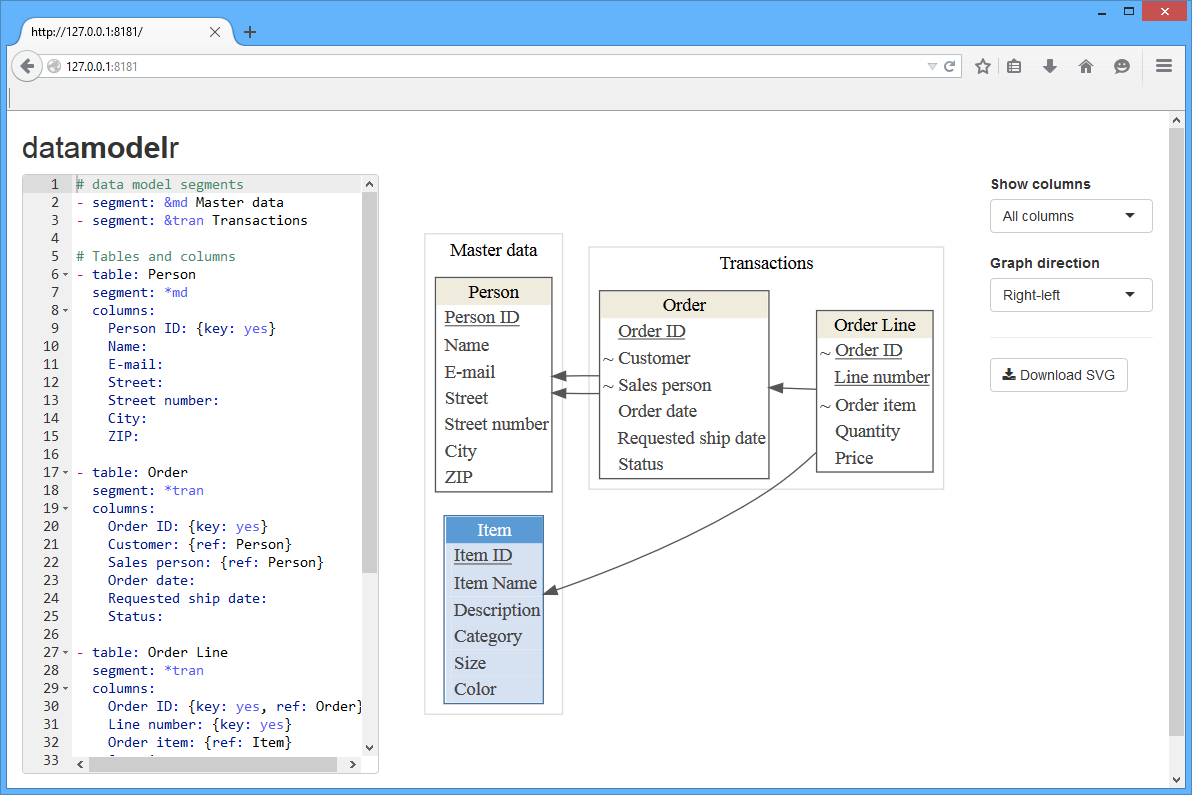Viewport: 1192px width, 795px height.
Task: Click 'Person ID' in the Person table
Action: click(x=482, y=318)
